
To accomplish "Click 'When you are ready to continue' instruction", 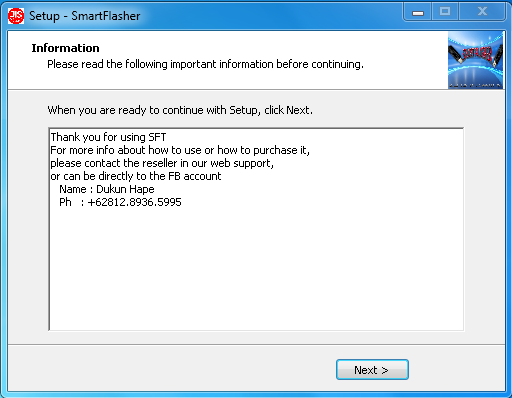I will (180, 110).
